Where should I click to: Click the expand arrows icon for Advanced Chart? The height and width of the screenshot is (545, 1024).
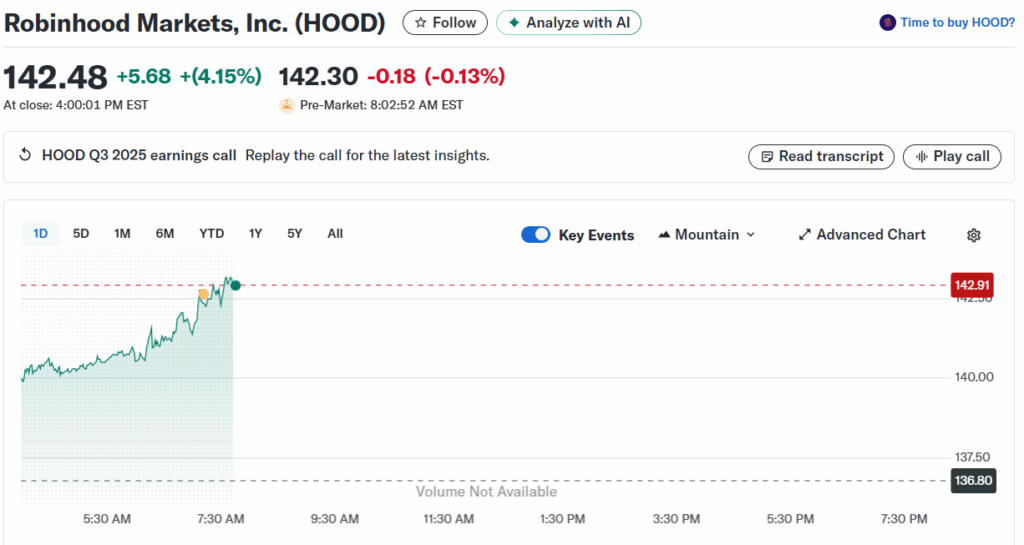[x=804, y=235]
